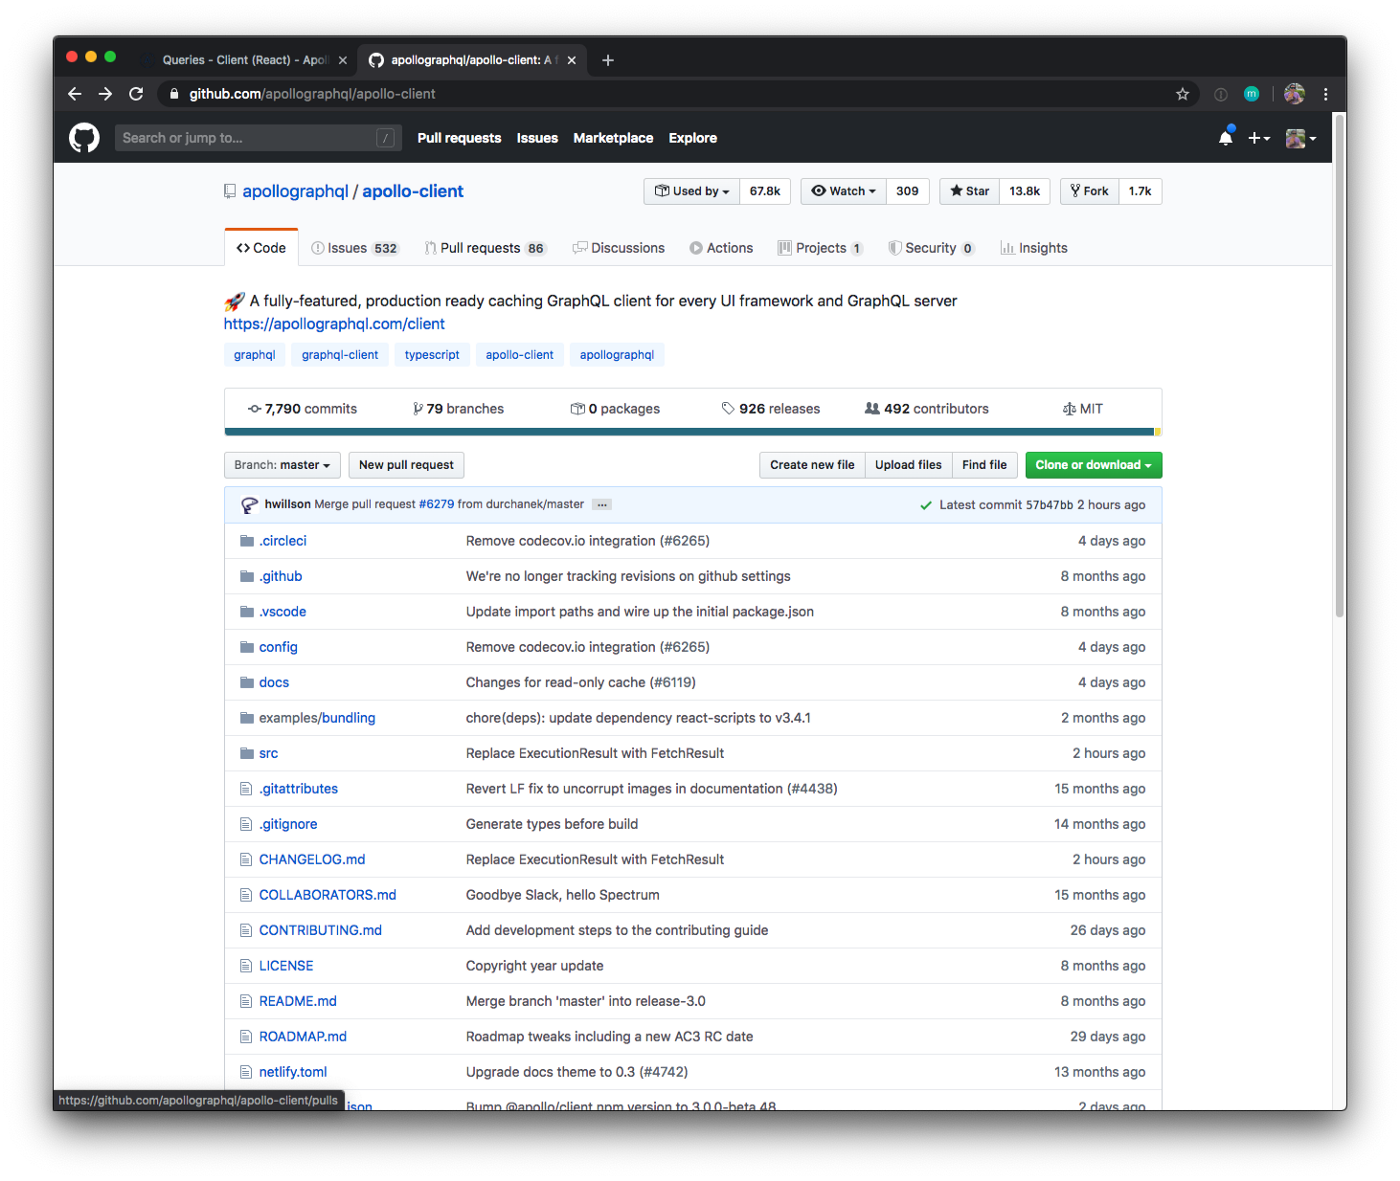
Task: Open the Watch dropdown
Action: tap(844, 191)
